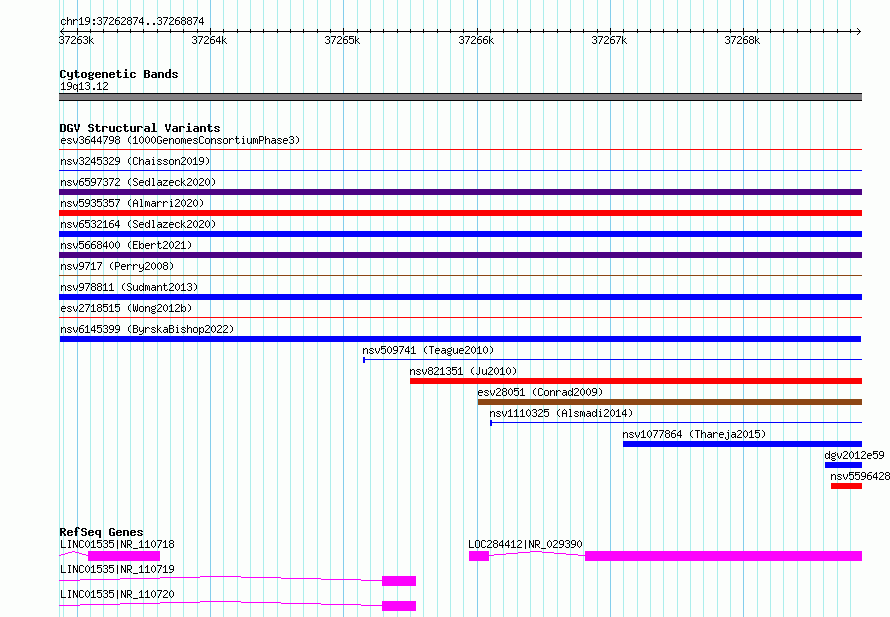This screenshot has height=617, width=890.
Task: Click the thin blue line of nsv1110325
Action: pos(676,423)
